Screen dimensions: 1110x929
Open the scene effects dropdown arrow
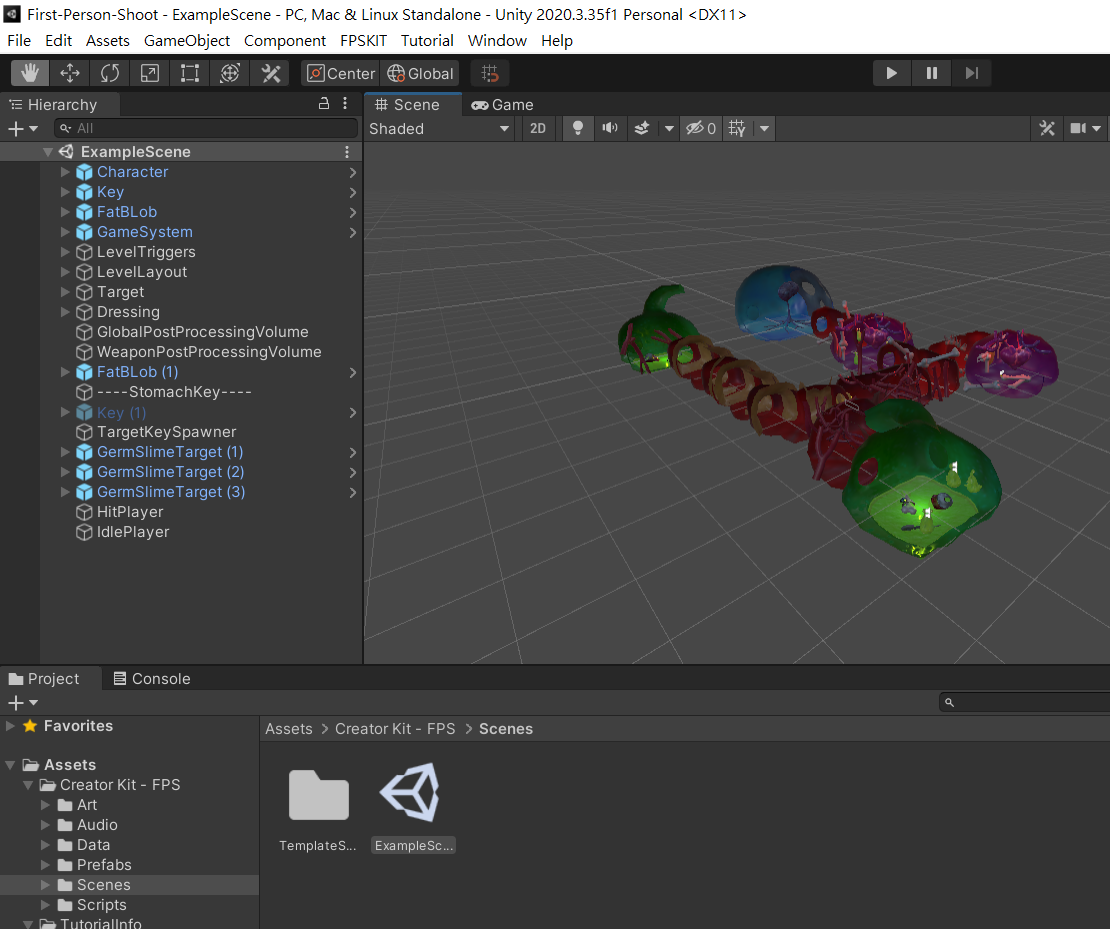669,128
